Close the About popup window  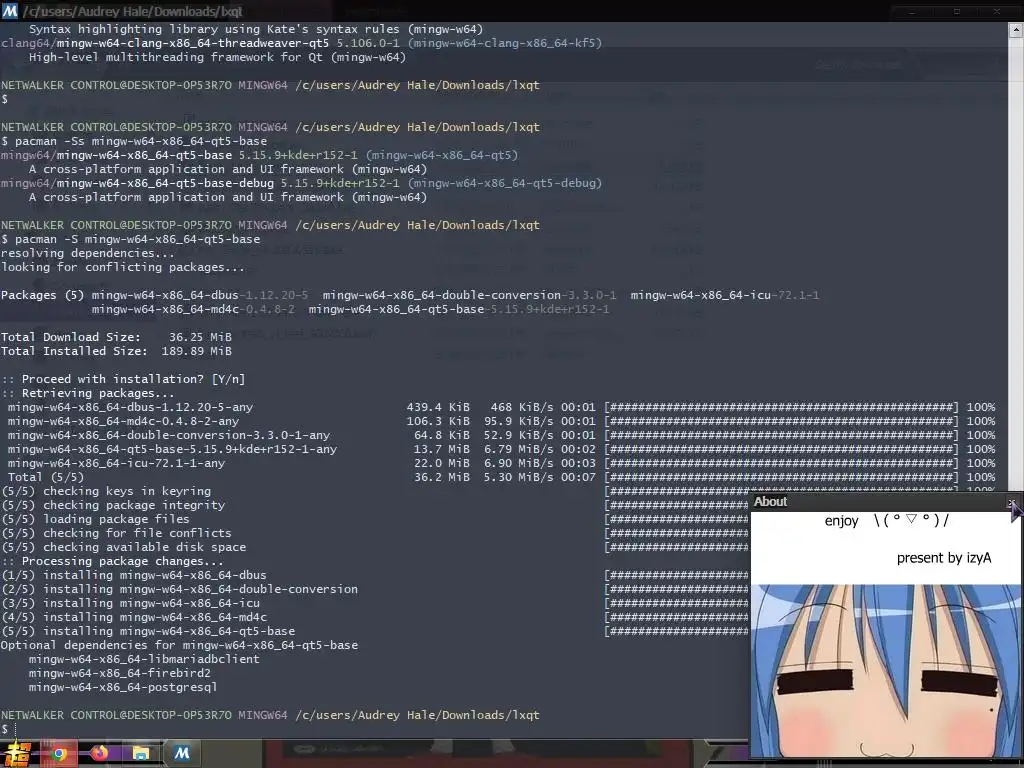click(1012, 502)
